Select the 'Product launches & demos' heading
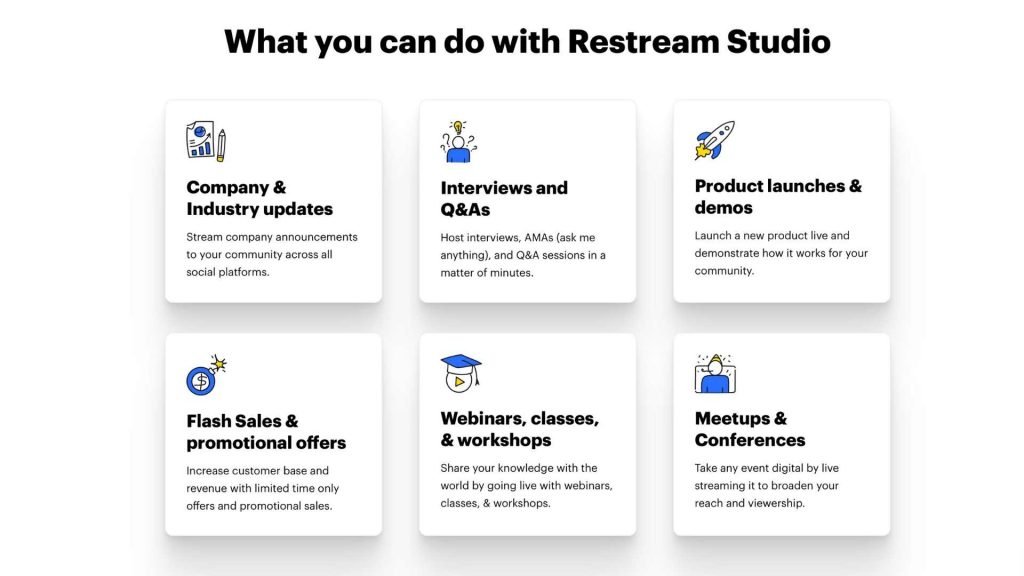Image resolution: width=1024 pixels, height=576 pixels. 778,197
